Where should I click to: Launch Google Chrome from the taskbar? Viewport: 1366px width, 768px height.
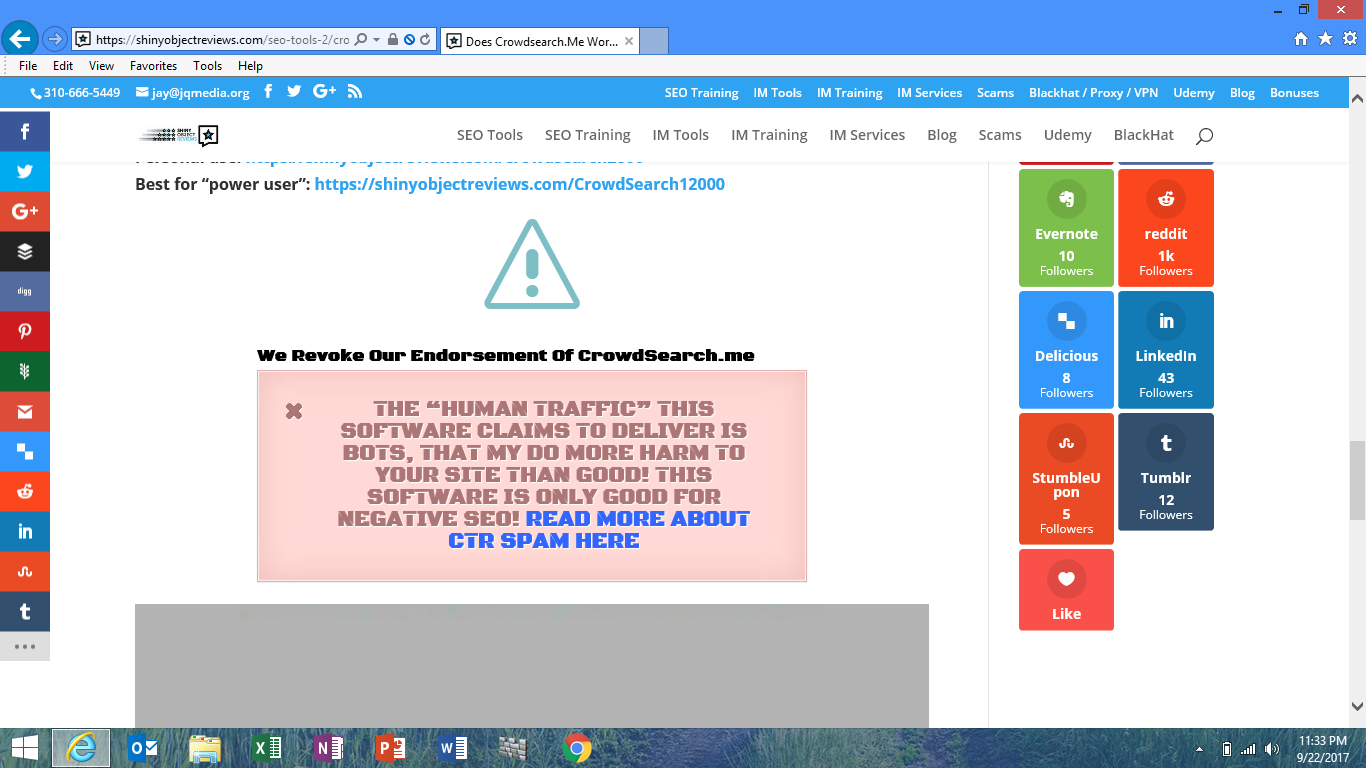(x=576, y=748)
